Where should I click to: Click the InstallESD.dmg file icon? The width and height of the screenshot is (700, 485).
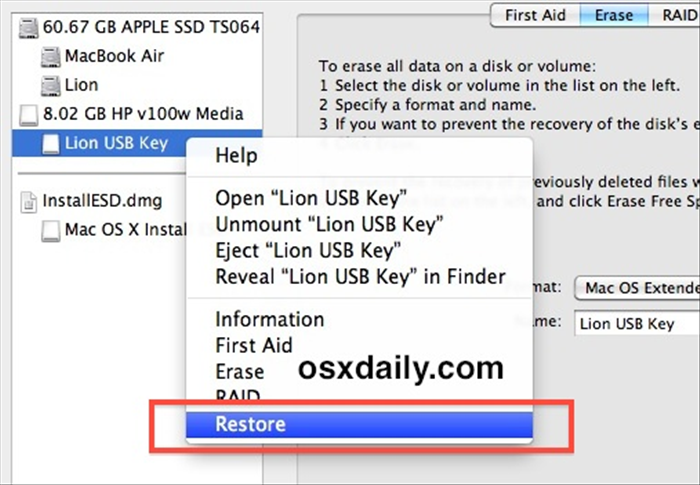29,202
